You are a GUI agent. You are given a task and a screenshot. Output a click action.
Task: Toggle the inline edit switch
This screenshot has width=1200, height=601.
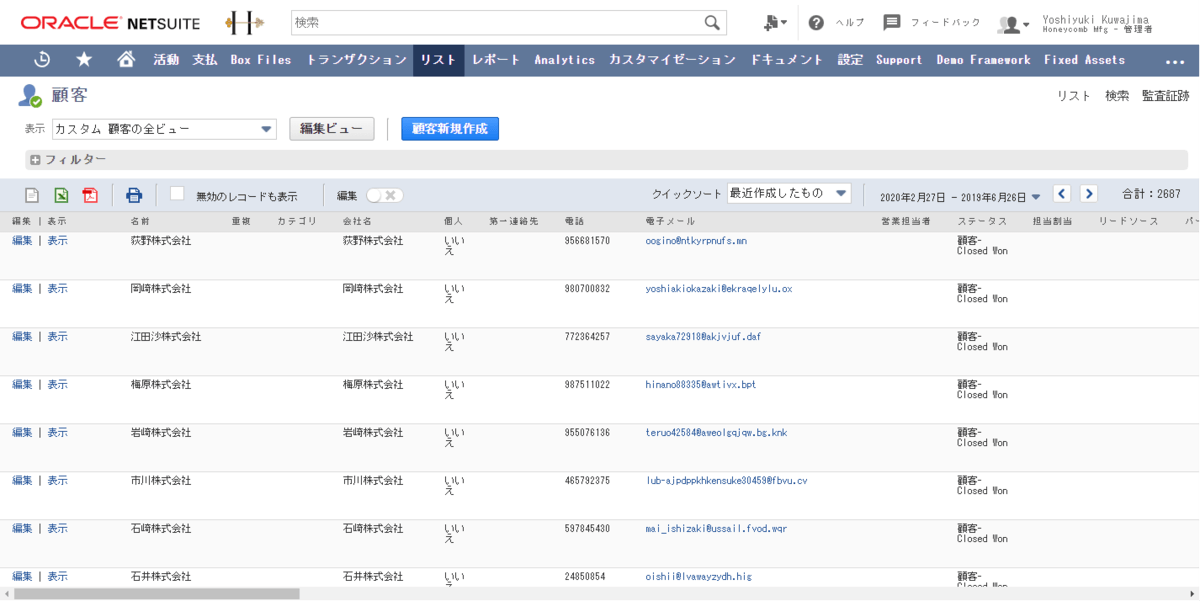(384, 195)
